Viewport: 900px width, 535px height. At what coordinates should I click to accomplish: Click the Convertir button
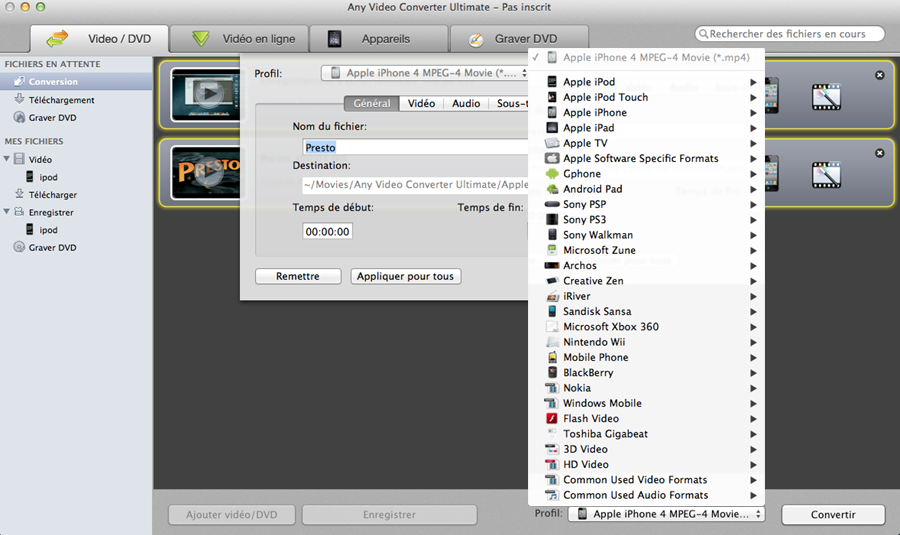833,515
